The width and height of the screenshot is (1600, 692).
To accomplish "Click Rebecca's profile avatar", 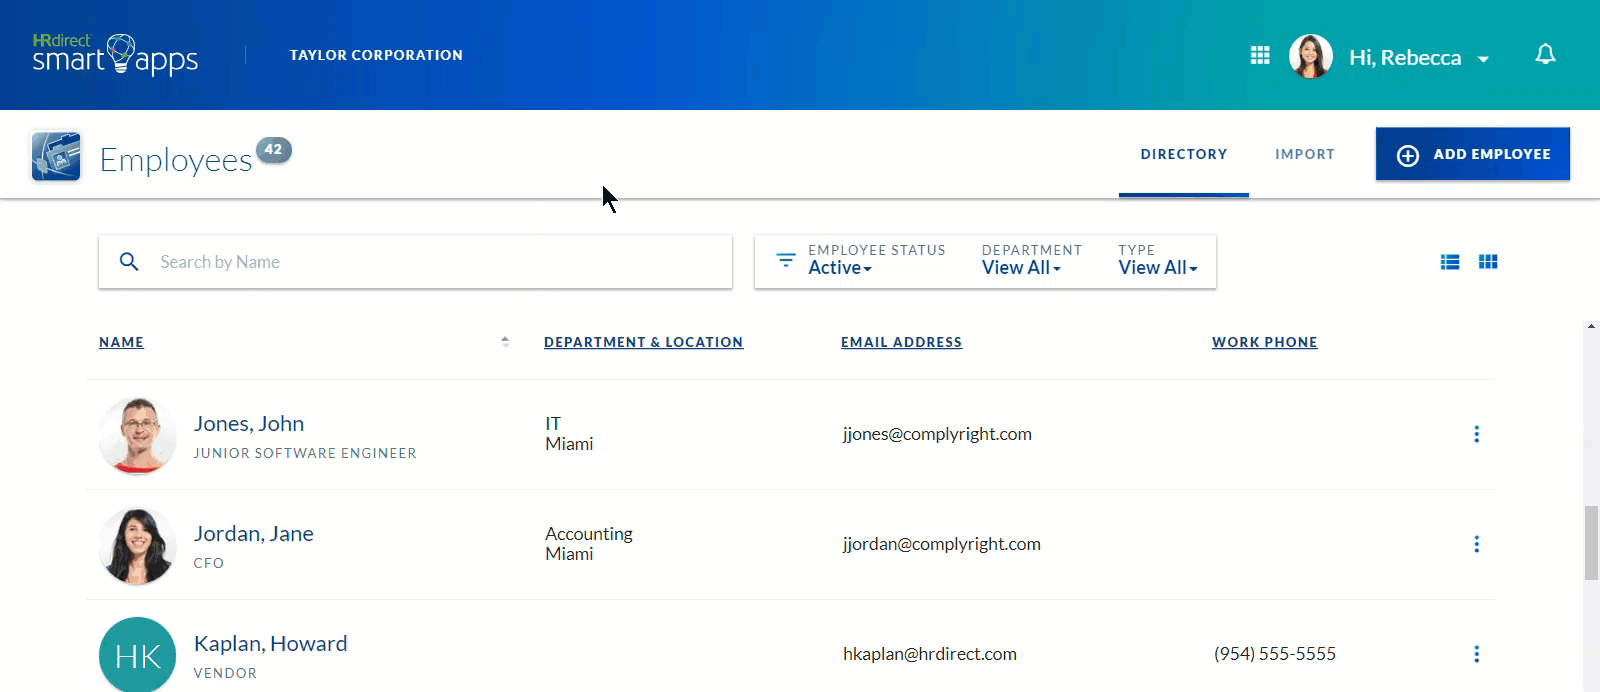I will (1311, 56).
